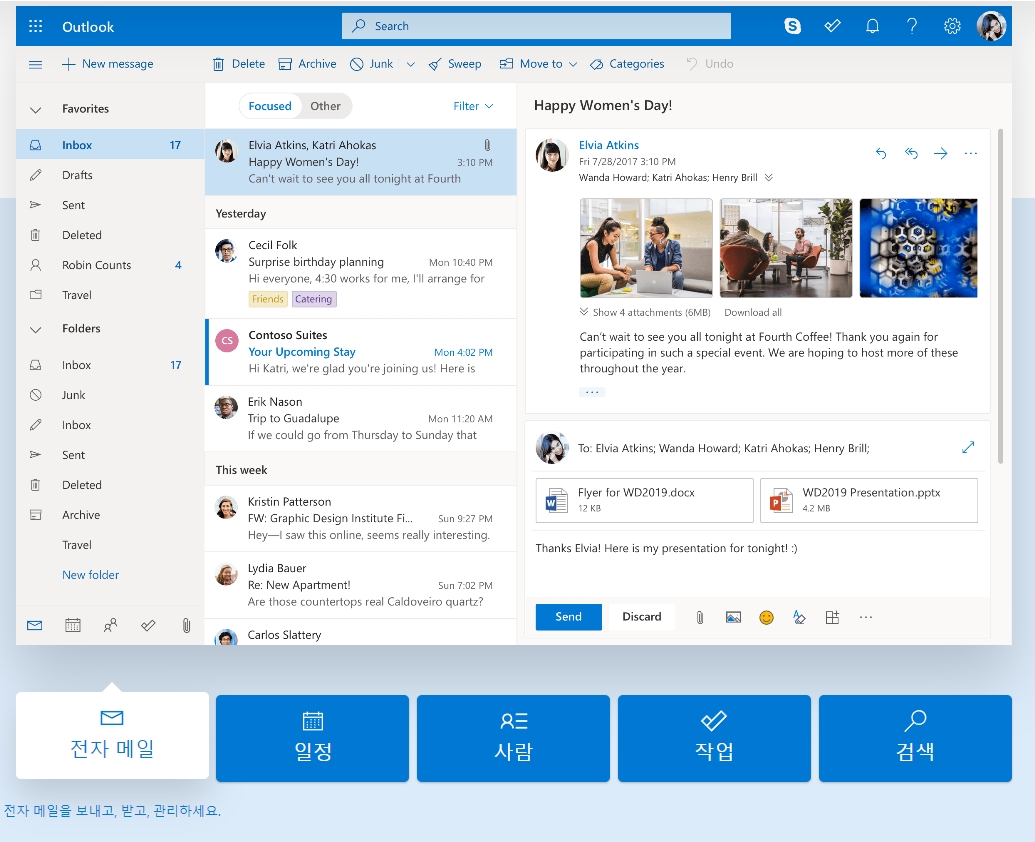This screenshot has height=842, width=1035.
Task: Open Cecil Folk's birthday planning email
Action: point(361,274)
